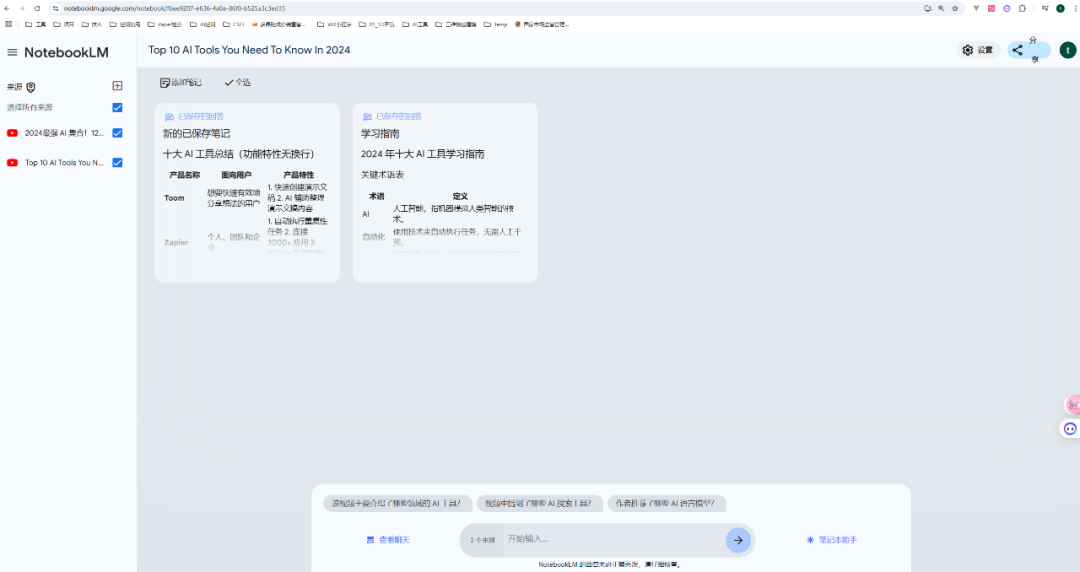1080x572 pixels.
Task: Click the YouTube icon of Top 10 AI Tools source
Action: 12,163
